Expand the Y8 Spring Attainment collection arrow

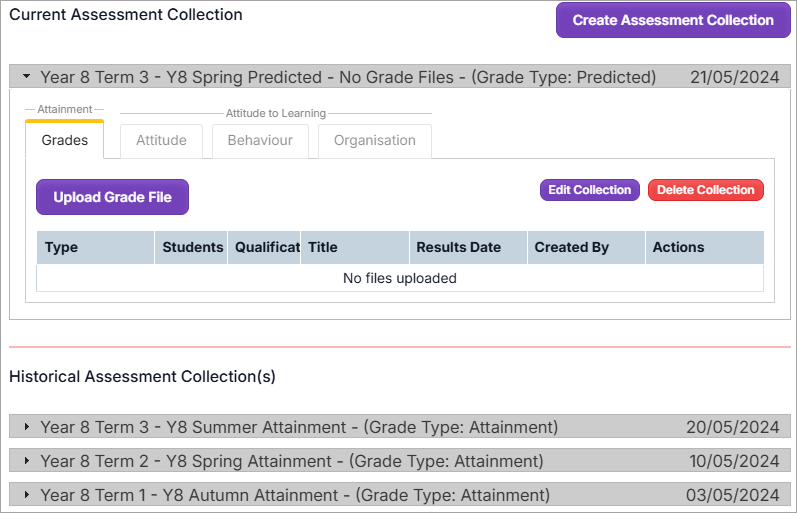click(26, 461)
